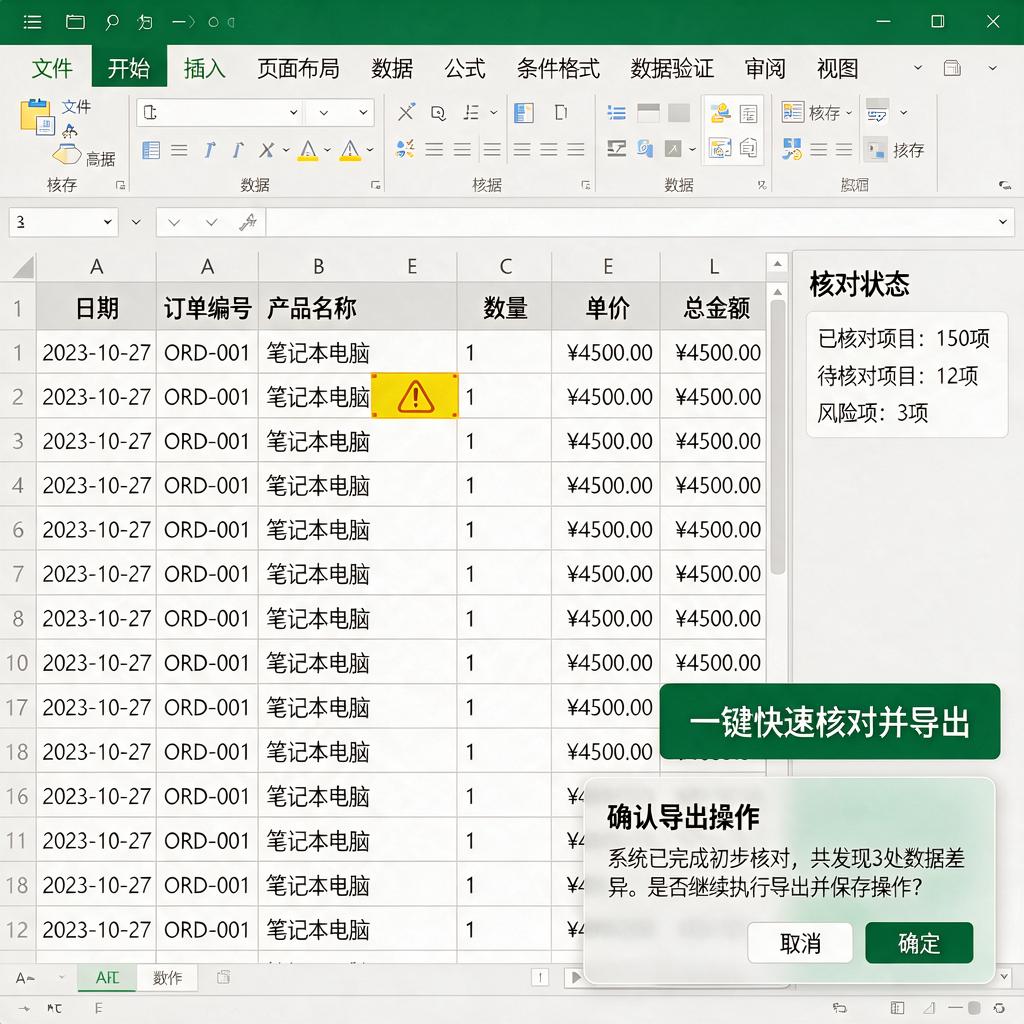The image size is (1024, 1024).
Task: Click the yellow warning icon in sheet cell
Action: [415, 396]
